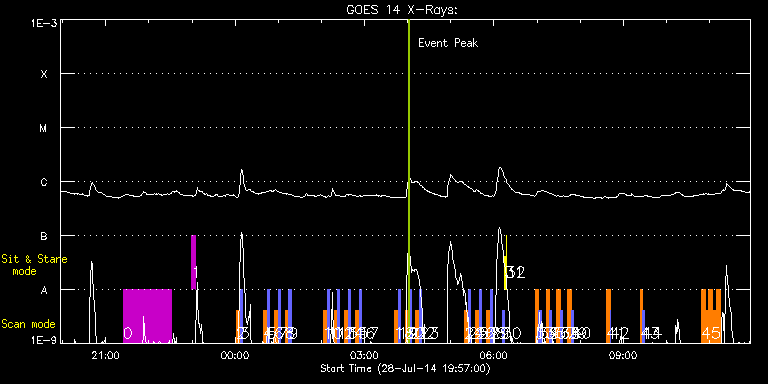Click the 'X' flare class axis label

point(44,74)
